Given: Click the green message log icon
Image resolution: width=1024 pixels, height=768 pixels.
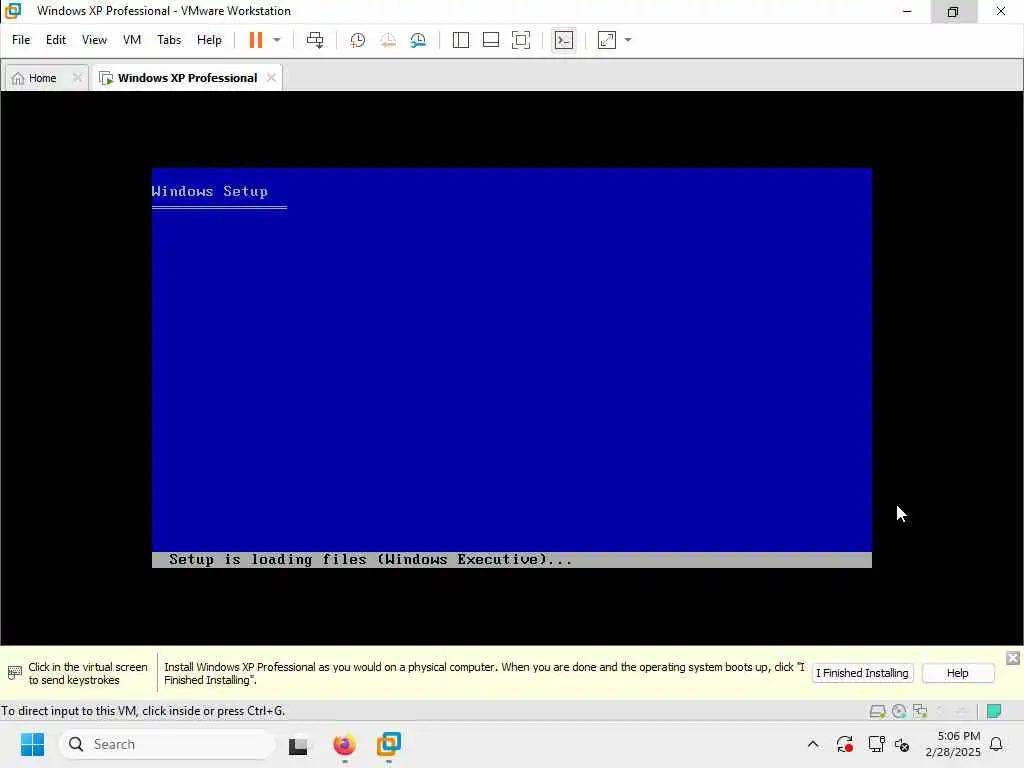Looking at the screenshot, I should (x=994, y=711).
